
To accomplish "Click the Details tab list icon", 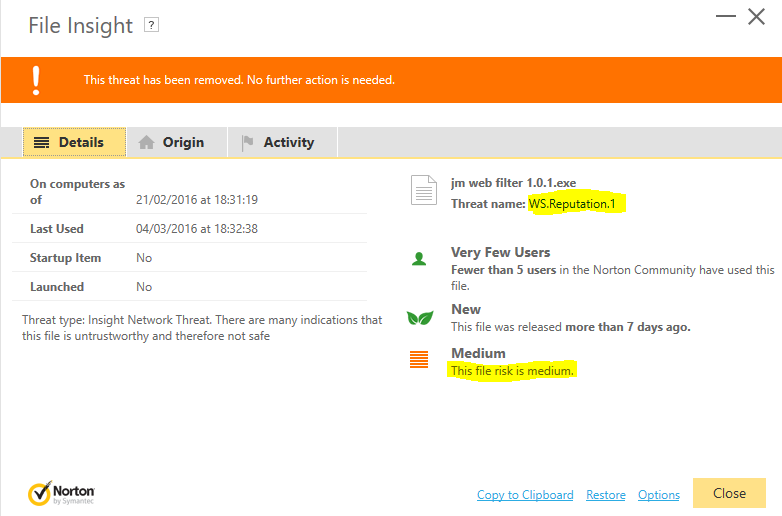I will [x=41, y=143].
